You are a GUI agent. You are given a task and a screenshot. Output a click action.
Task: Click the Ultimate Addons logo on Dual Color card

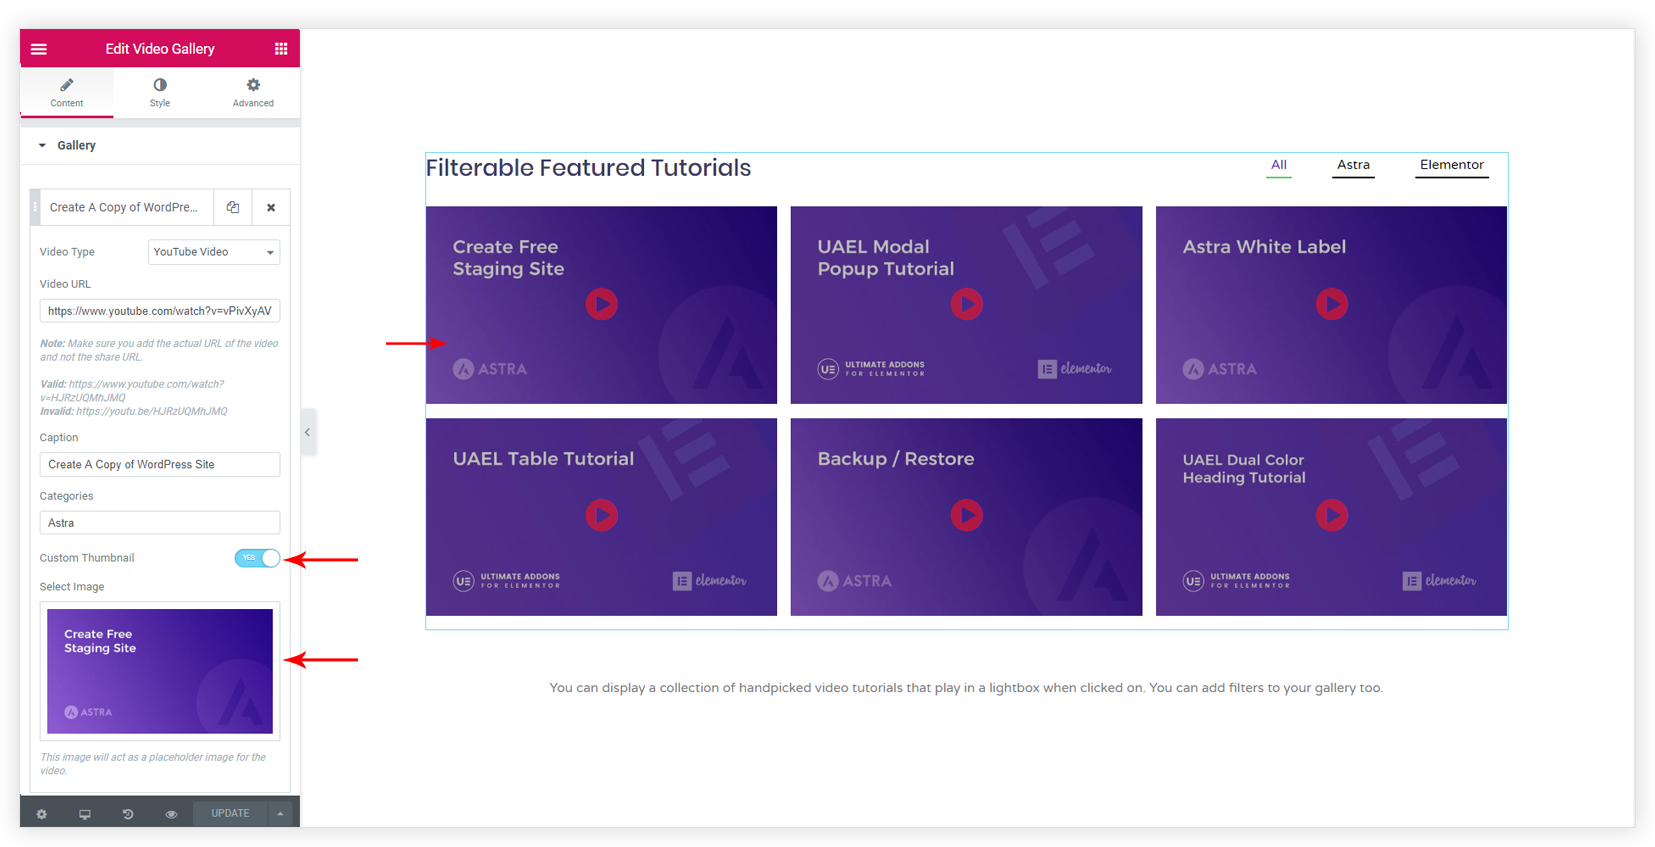[x=1236, y=581]
